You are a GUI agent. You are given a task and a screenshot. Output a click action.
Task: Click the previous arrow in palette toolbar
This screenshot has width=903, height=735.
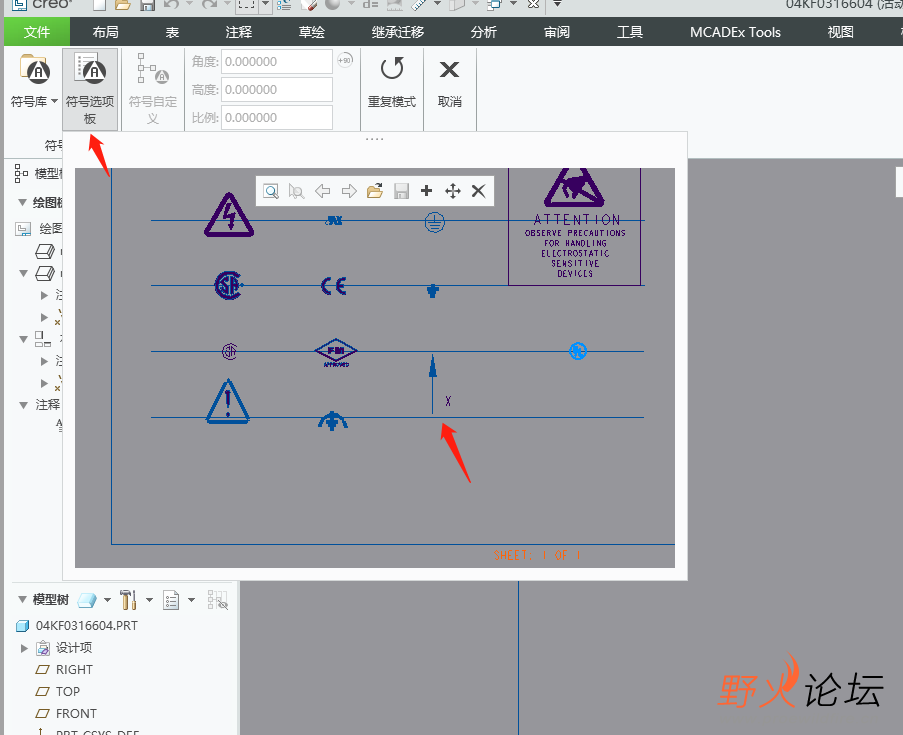[x=322, y=191]
